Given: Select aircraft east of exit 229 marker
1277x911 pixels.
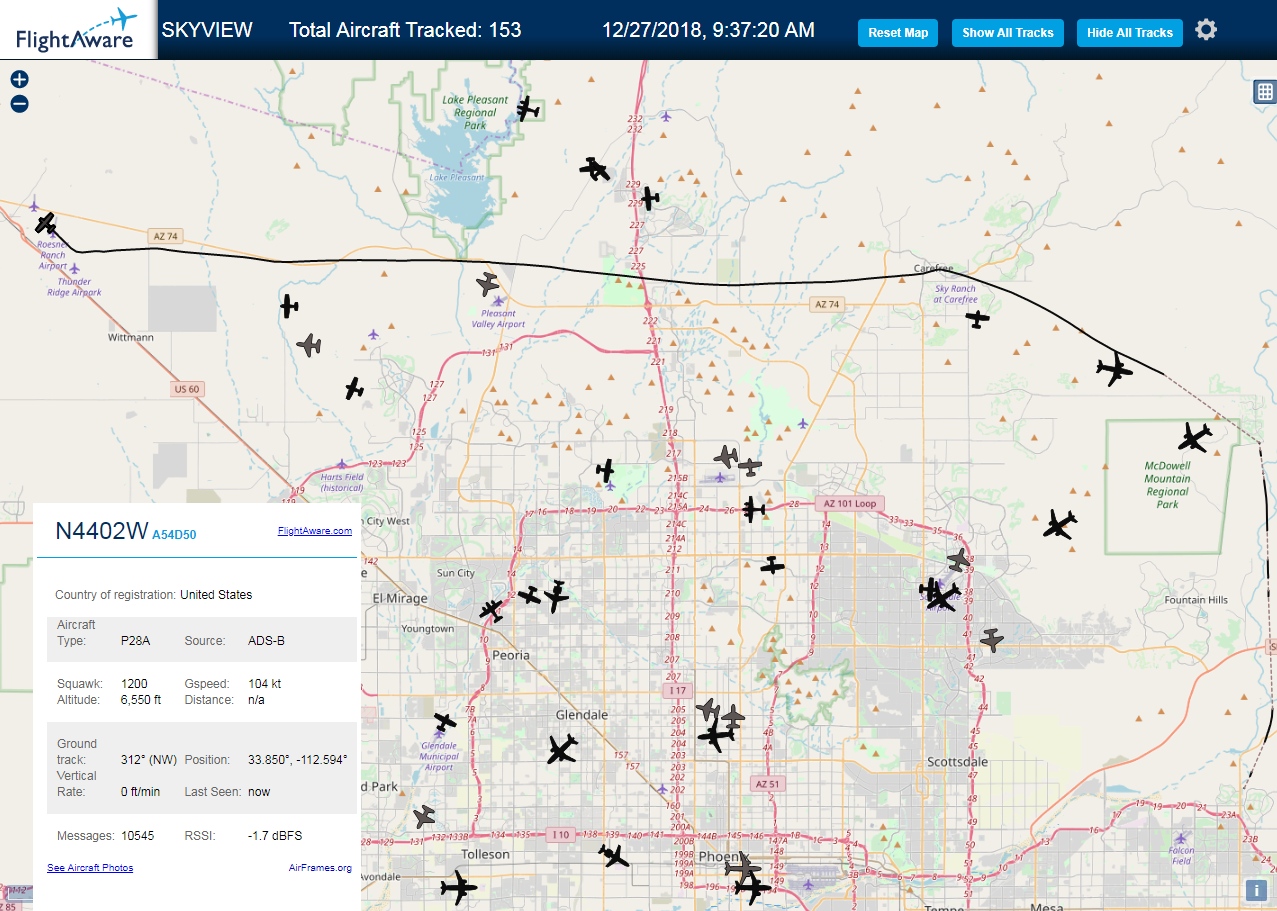Looking at the screenshot, I should click(650, 198).
